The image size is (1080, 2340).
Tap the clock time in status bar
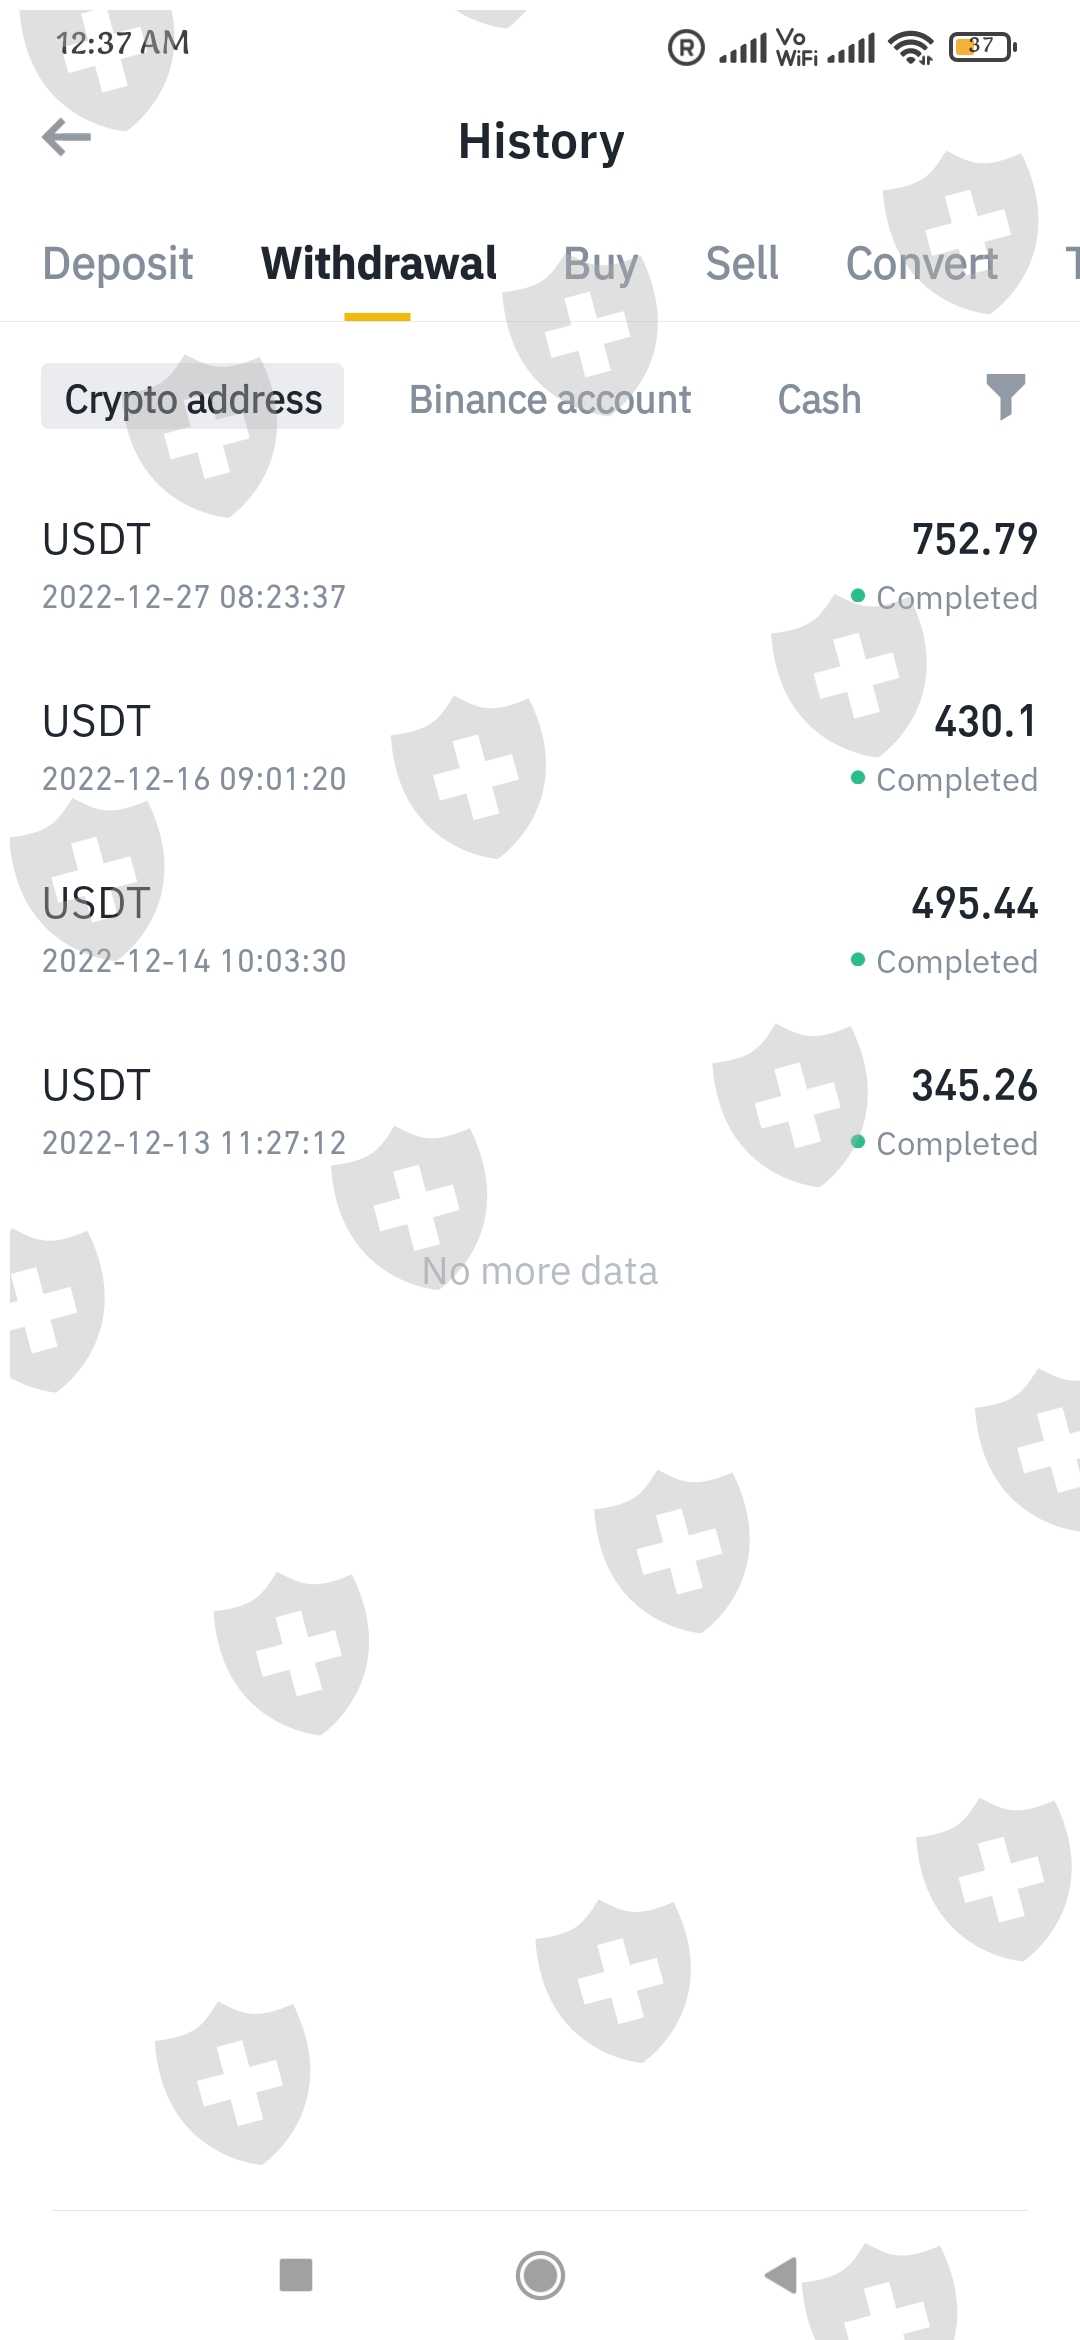[122, 43]
